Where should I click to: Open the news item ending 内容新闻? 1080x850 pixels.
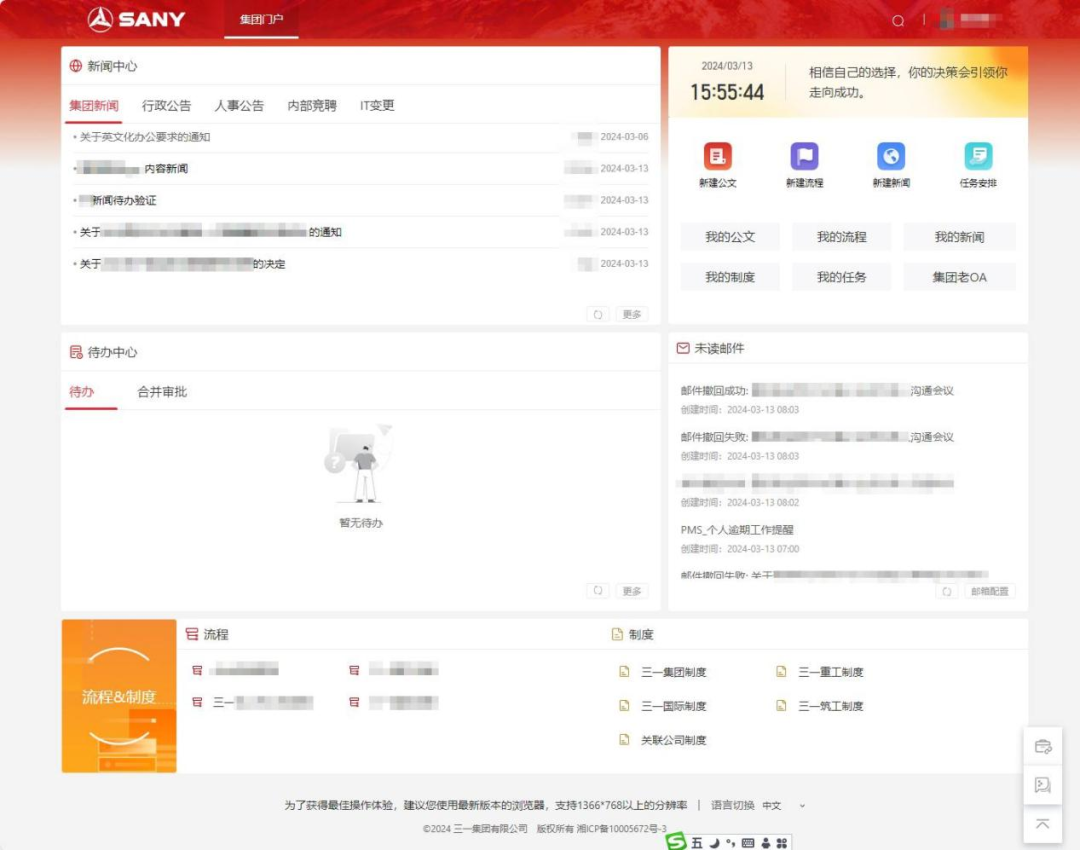point(133,169)
